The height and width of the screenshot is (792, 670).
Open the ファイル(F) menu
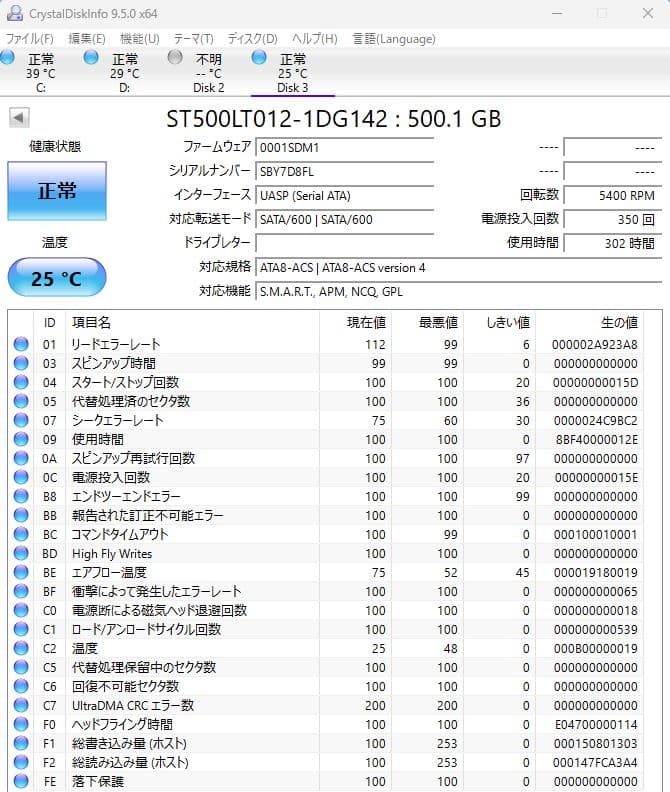click(29, 39)
